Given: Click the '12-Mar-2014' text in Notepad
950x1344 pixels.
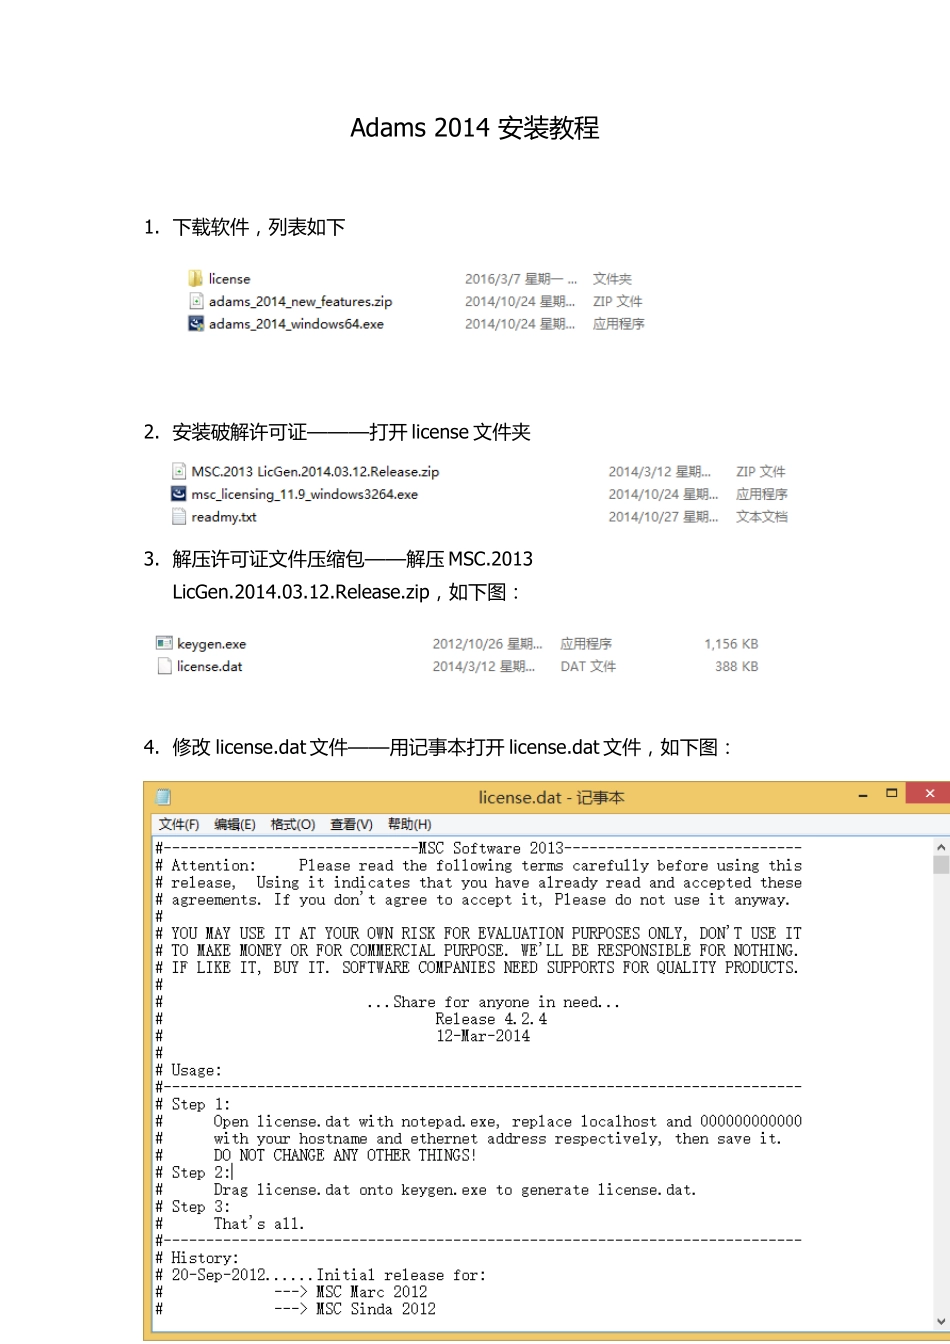Looking at the screenshot, I should pos(483,1036).
